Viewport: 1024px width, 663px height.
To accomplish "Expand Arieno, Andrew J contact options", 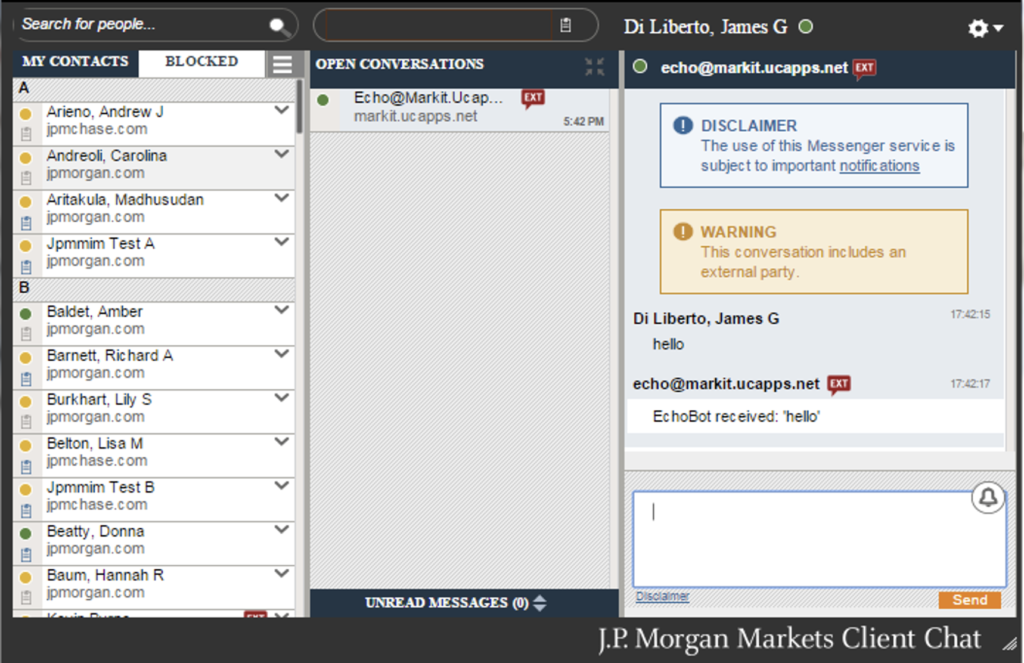I will [x=281, y=110].
